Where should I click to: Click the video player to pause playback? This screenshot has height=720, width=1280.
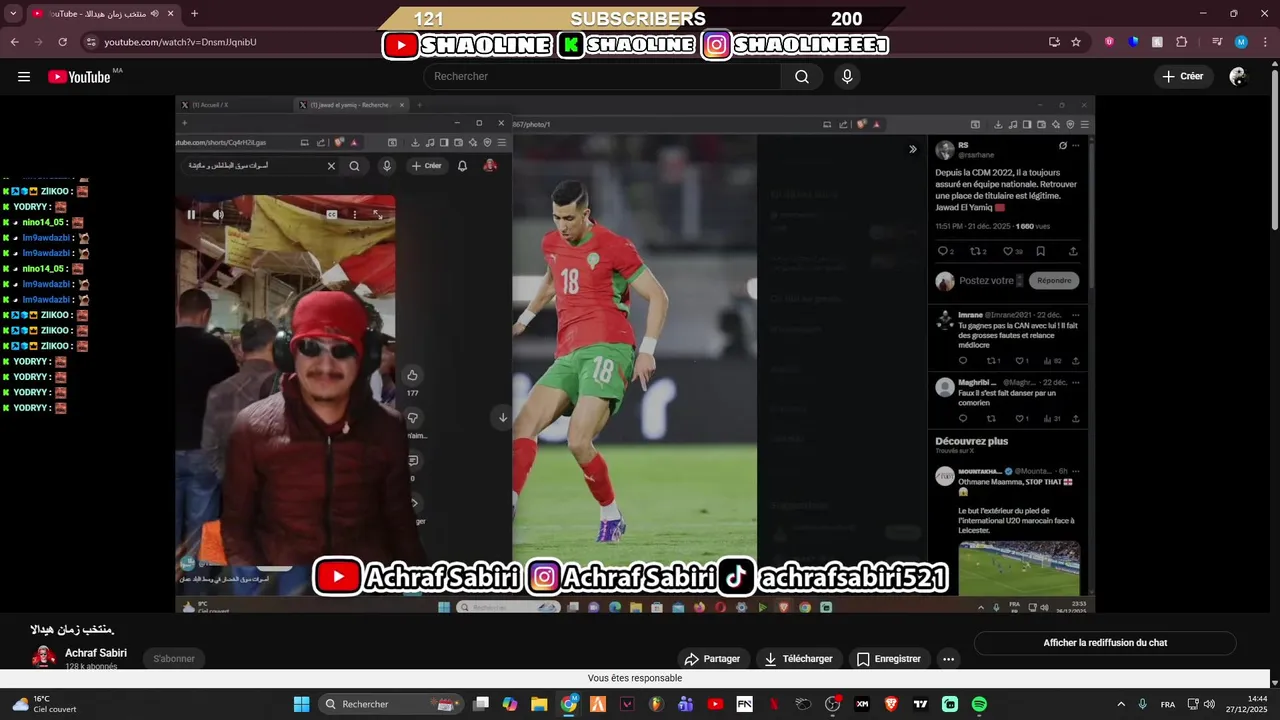[x=635, y=355]
